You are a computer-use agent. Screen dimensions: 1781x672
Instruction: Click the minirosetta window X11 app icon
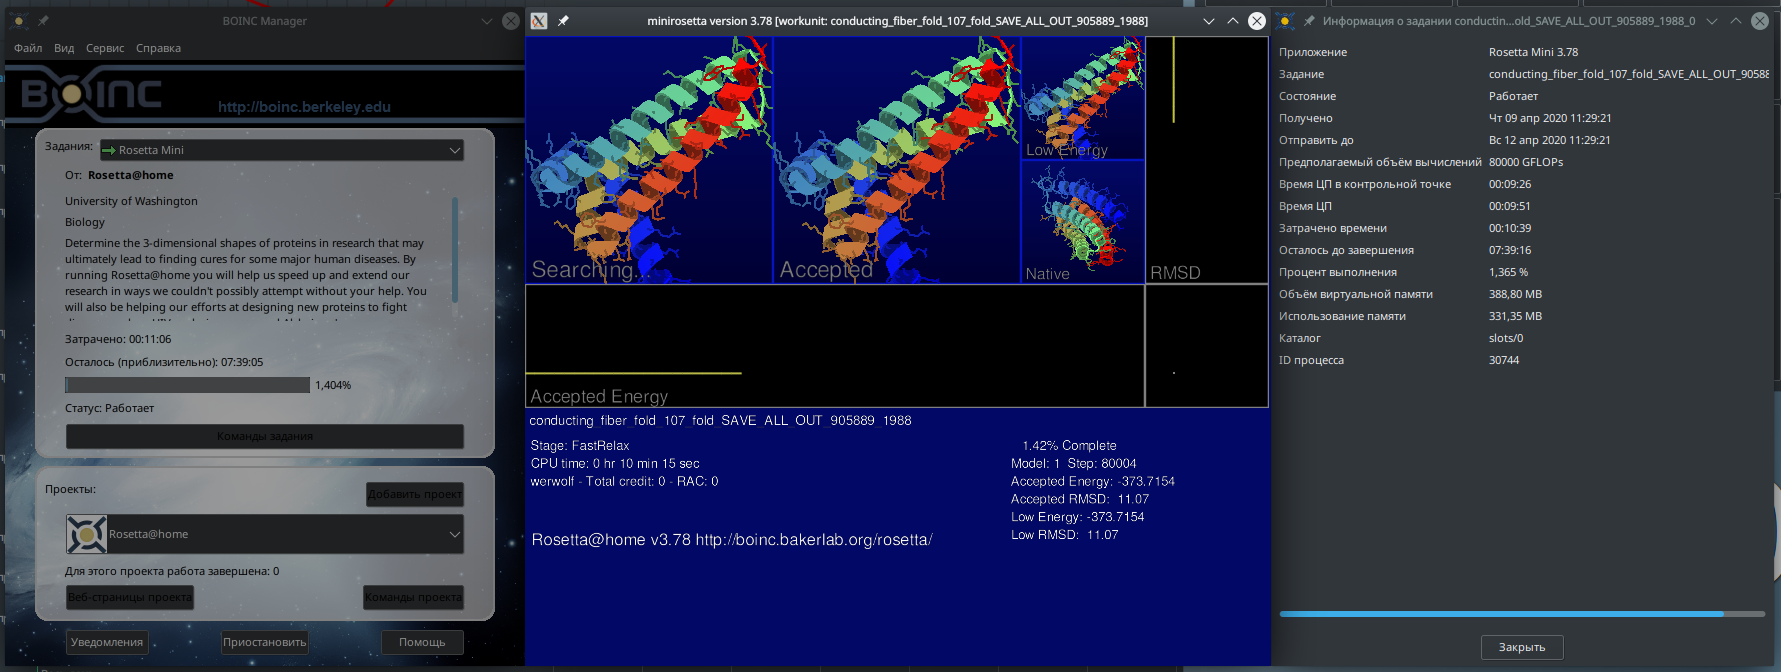point(539,20)
